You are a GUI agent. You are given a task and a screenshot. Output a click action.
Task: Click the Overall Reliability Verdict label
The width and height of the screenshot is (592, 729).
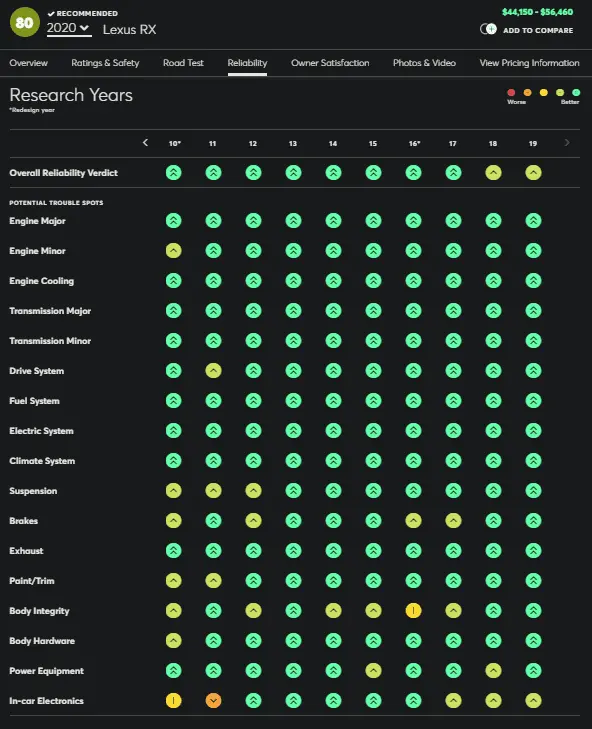(63, 173)
